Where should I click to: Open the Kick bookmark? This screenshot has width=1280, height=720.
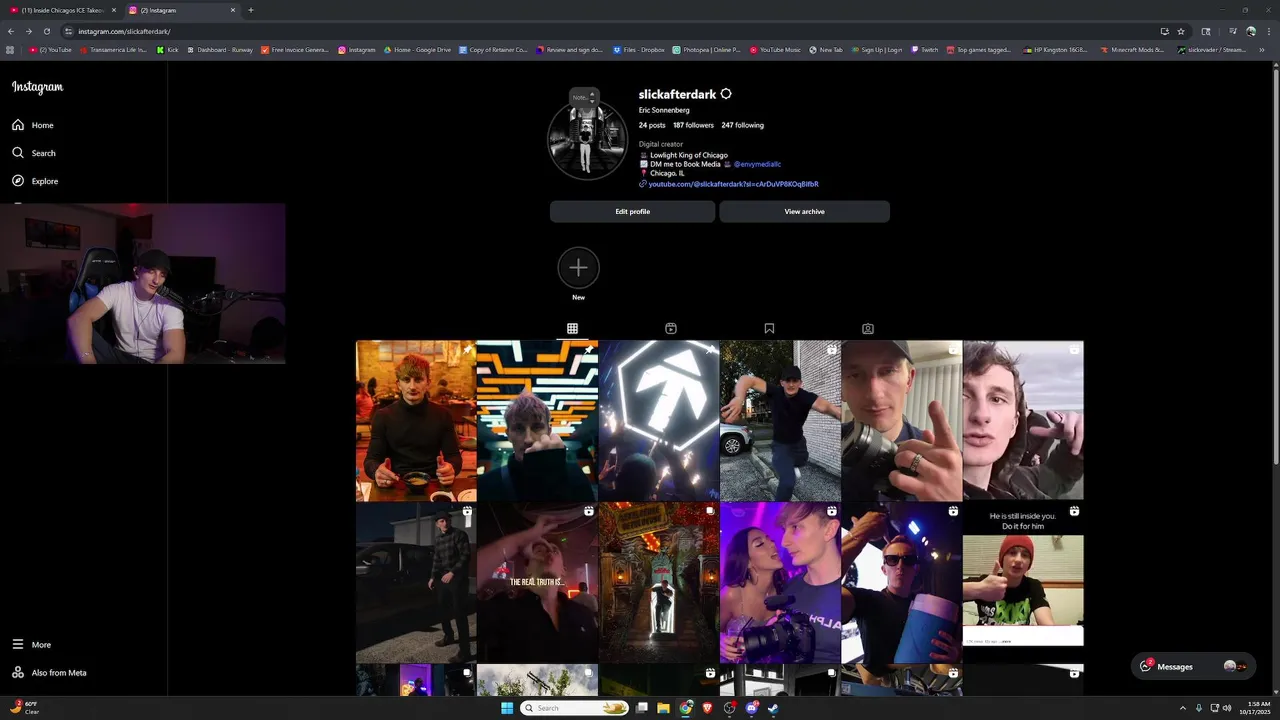168,49
